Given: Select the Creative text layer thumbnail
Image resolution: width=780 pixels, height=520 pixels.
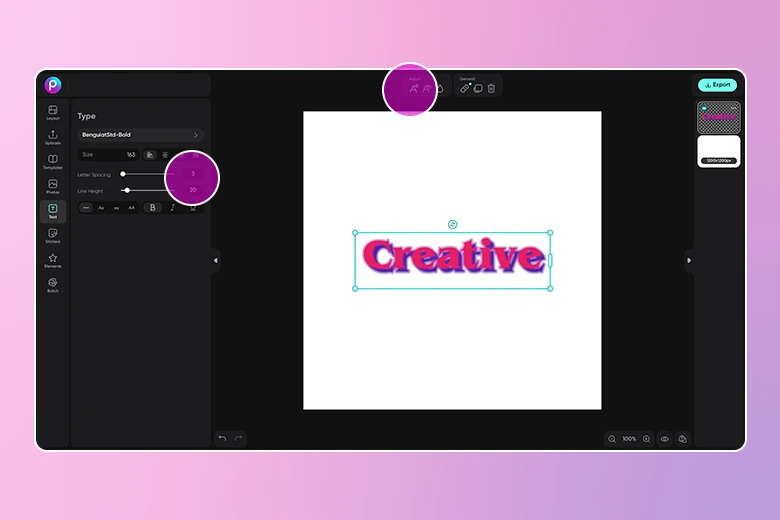Looking at the screenshot, I should click(719, 117).
